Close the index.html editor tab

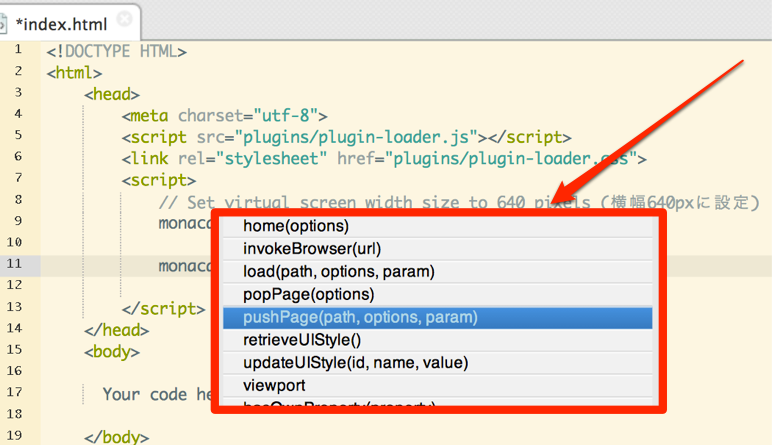click(x=124, y=19)
